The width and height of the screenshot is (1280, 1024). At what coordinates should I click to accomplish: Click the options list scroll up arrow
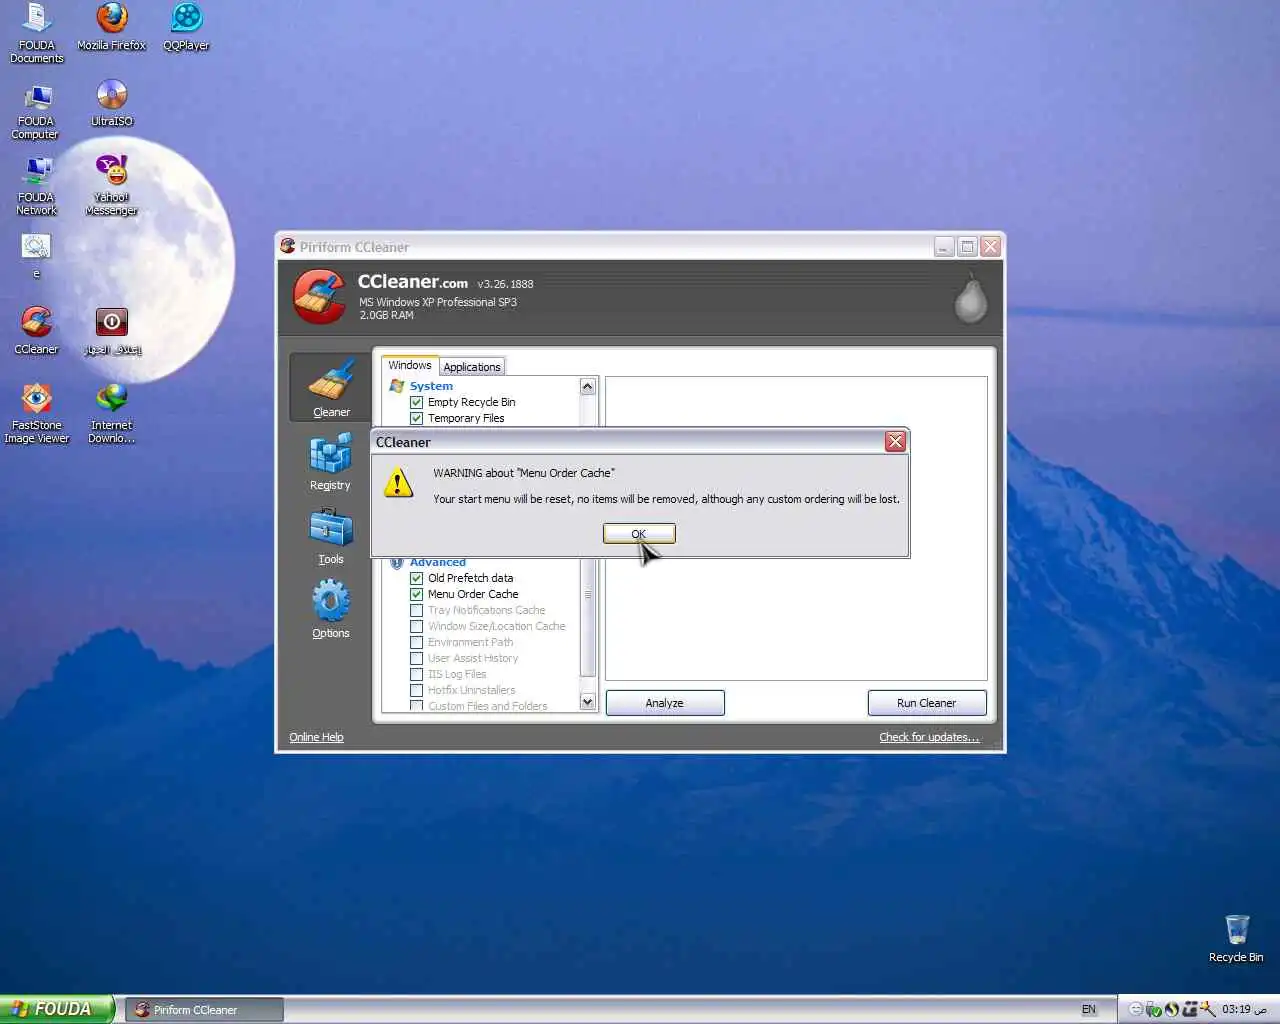[588, 387]
